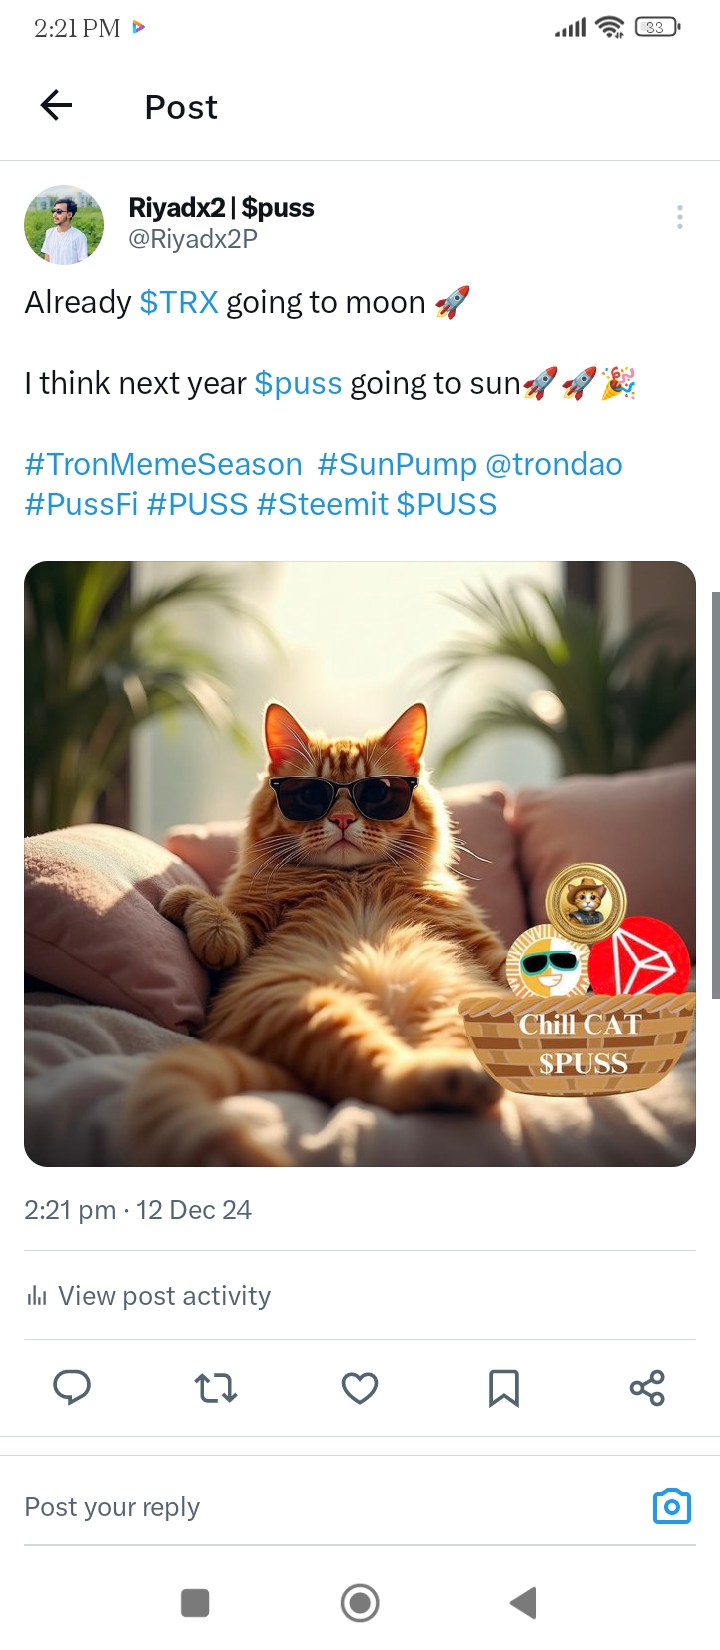Open Riyadx2 profile avatar

[64, 224]
